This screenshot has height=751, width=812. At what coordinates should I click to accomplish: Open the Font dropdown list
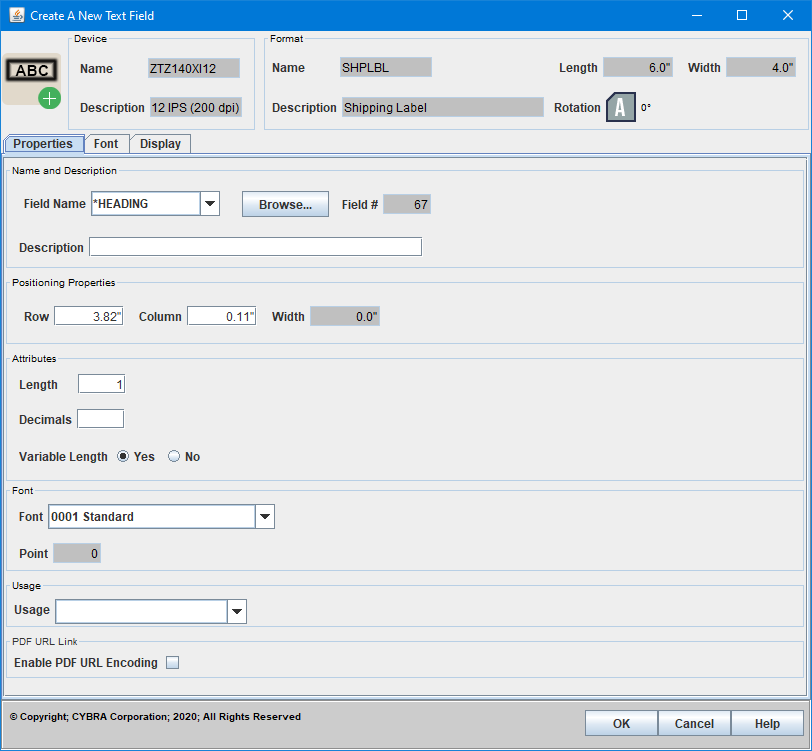click(x=265, y=517)
